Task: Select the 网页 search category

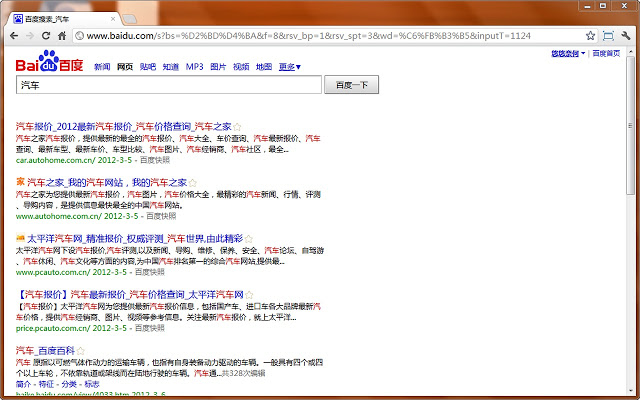Action: [125, 67]
